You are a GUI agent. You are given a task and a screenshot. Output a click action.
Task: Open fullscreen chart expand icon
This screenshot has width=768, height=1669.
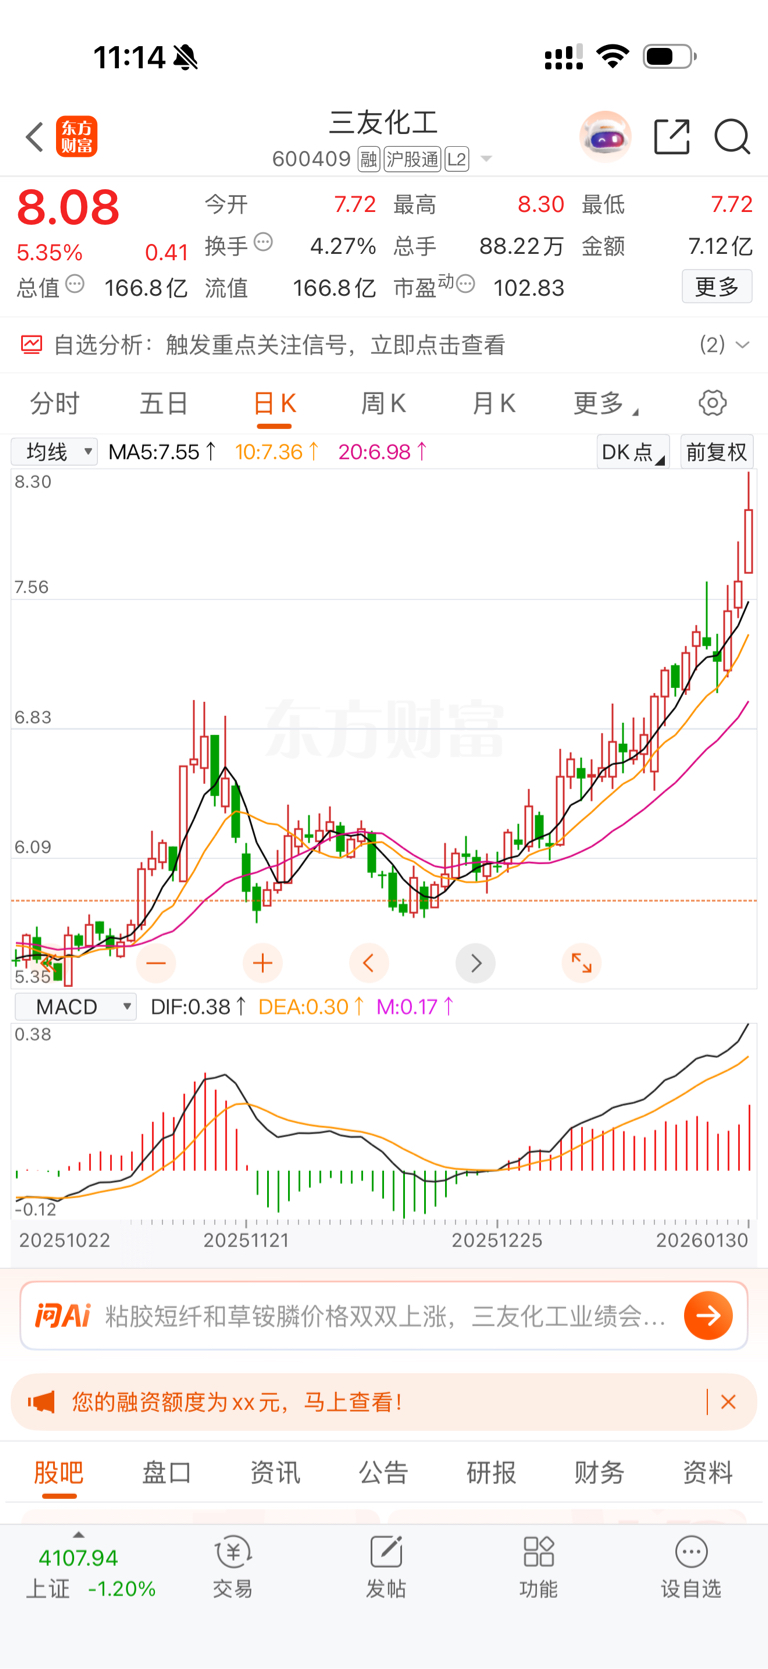(581, 963)
